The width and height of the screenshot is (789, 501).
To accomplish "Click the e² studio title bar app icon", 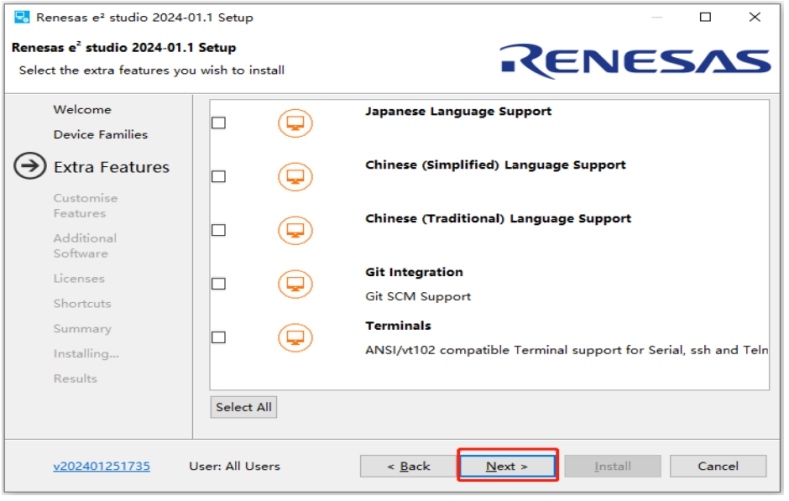I will tap(21, 17).
